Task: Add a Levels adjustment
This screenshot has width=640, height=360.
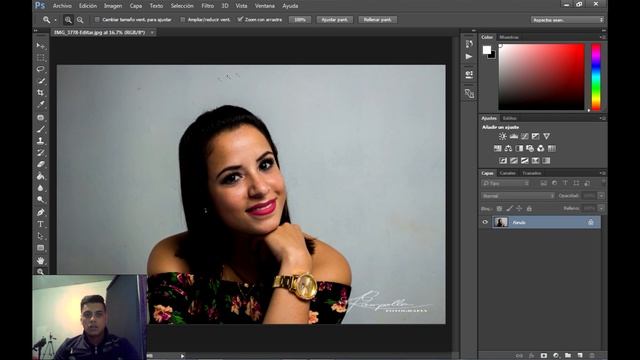Action: 514,136
